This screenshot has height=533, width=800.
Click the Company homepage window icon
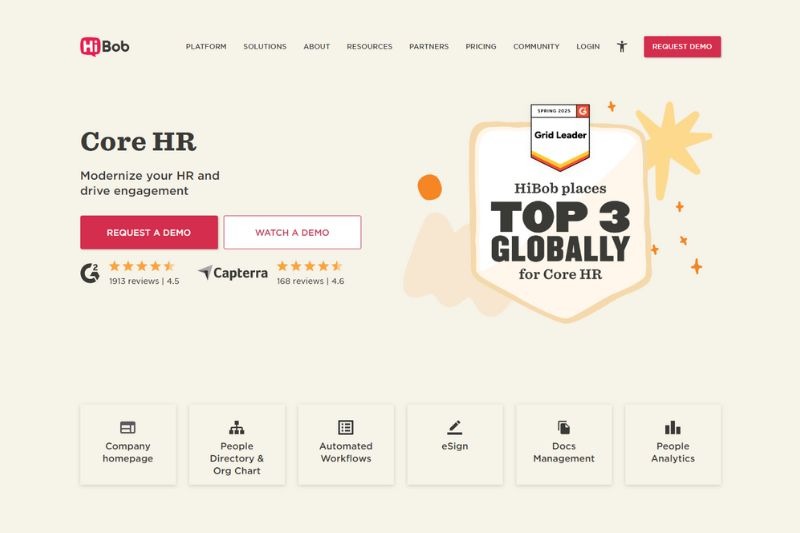(128, 427)
